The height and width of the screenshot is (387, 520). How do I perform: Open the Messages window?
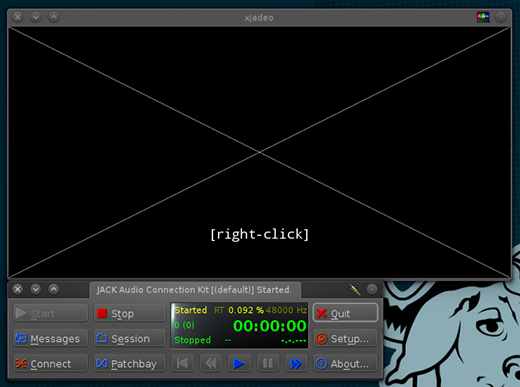50,339
